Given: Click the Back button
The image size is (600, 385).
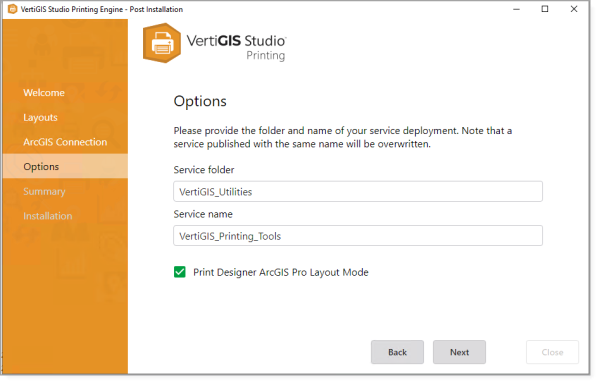Looking at the screenshot, I should [397, 352].
